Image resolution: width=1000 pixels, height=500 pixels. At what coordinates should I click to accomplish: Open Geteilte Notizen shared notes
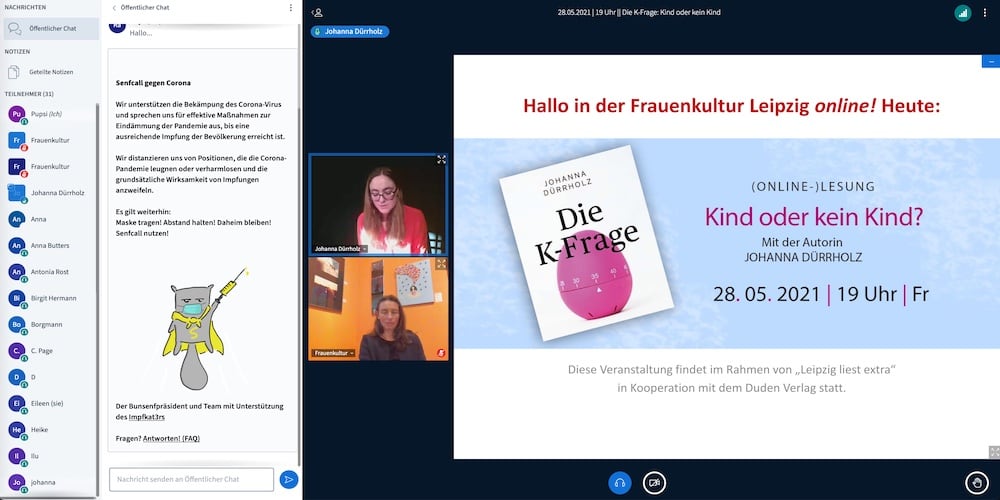(x=49, y=72)
